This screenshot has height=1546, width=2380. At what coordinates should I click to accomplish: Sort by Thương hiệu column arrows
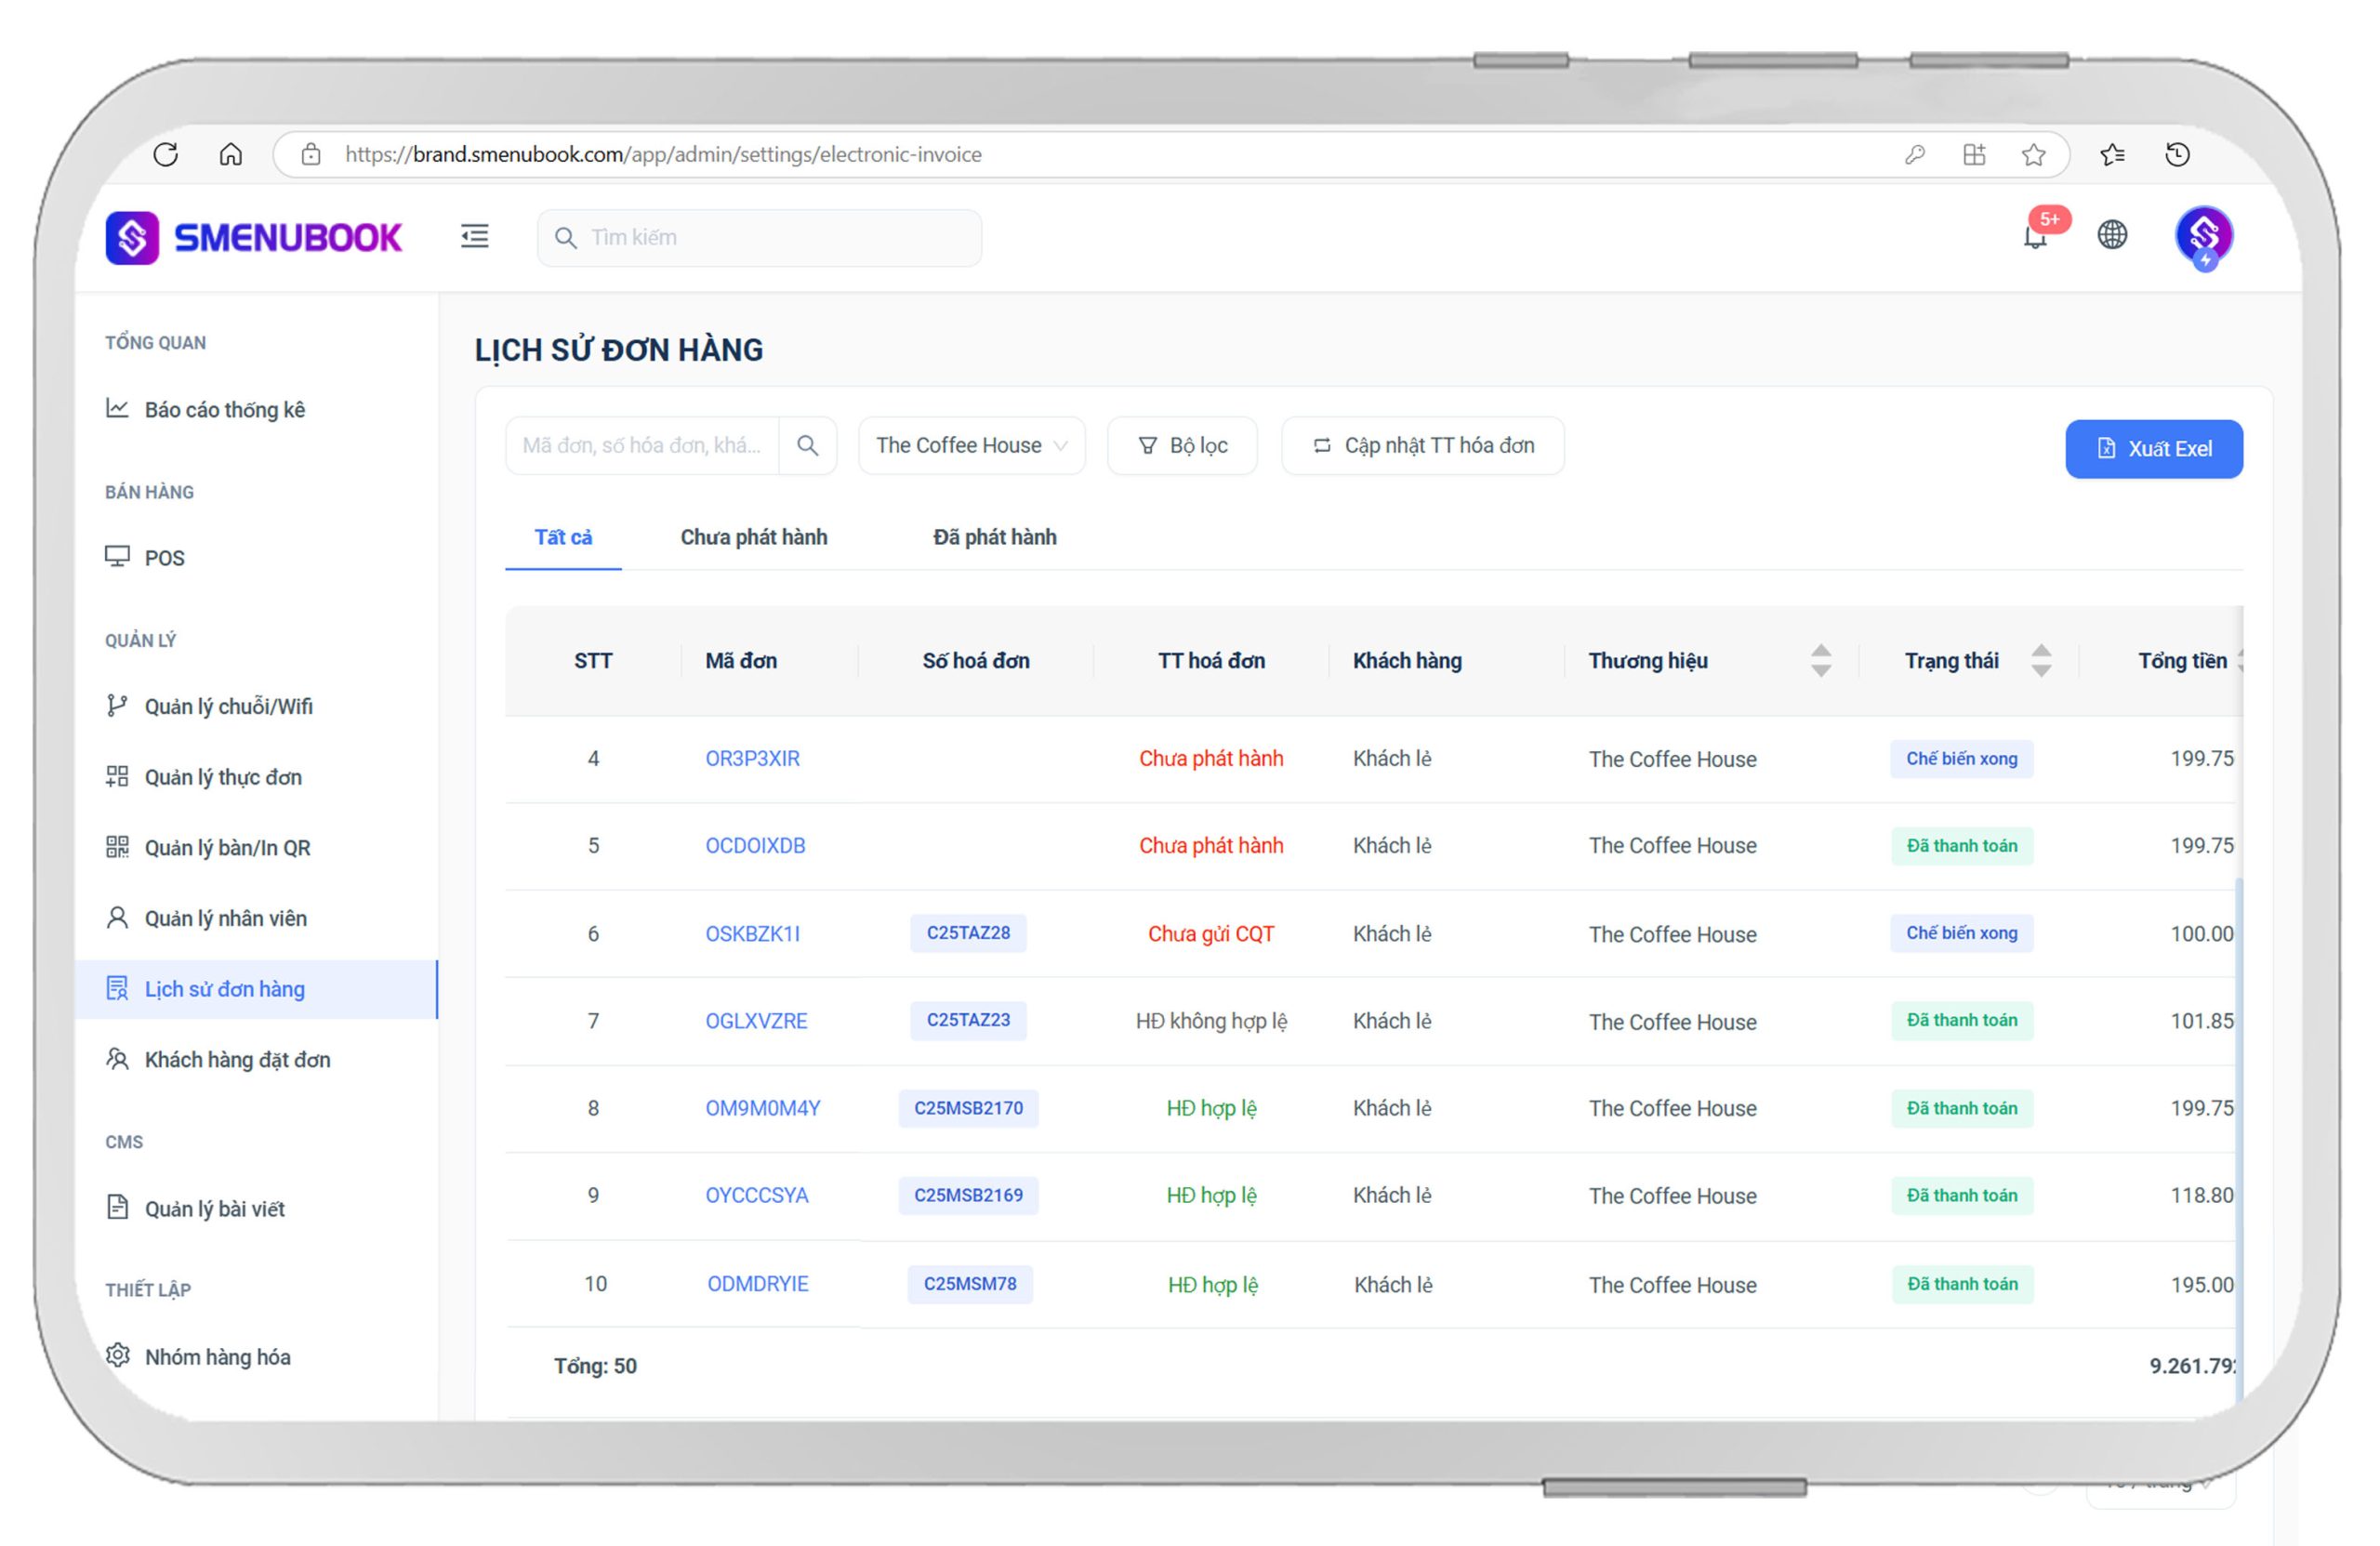[x=1820, y=661]
